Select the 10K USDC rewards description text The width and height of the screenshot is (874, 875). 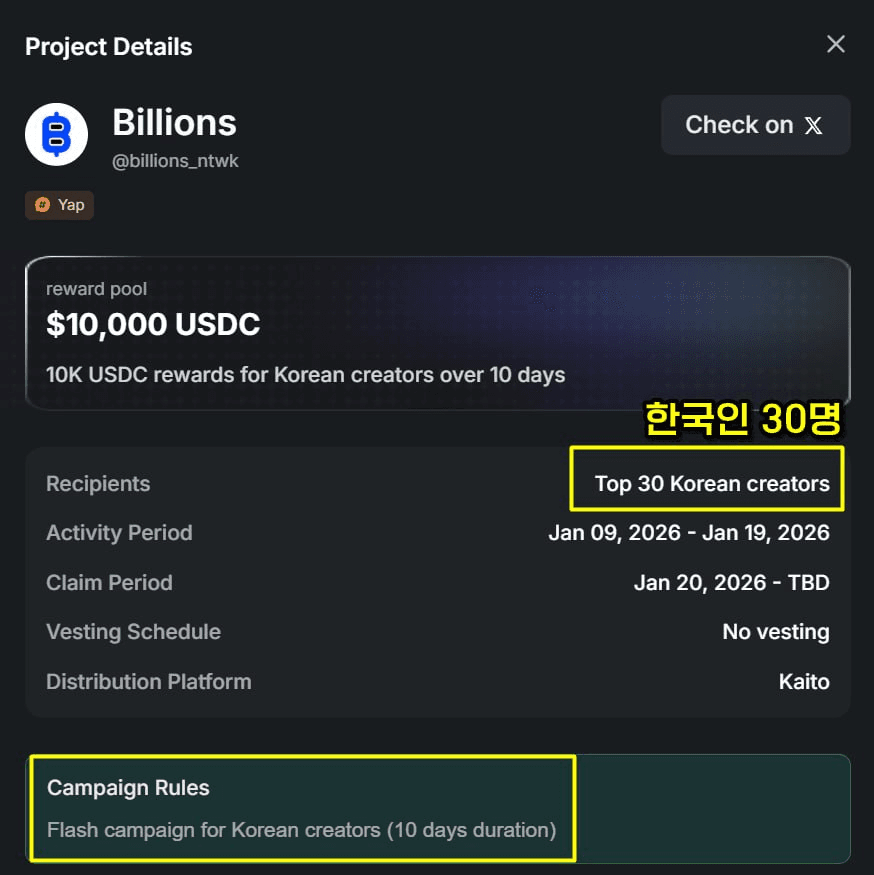(x=305, y=376)
